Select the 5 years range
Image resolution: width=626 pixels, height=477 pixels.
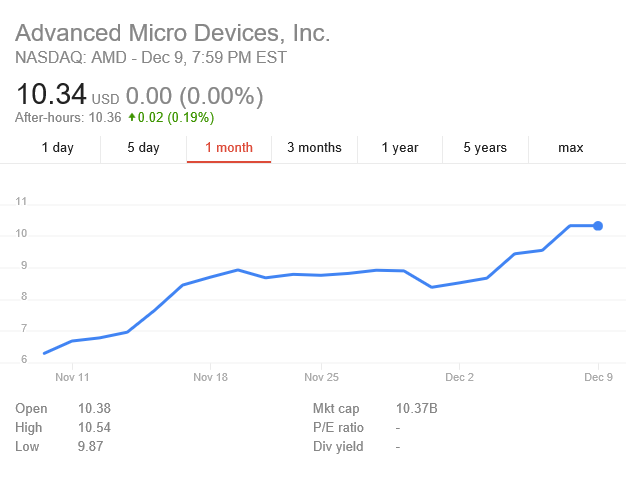(485, 148)
